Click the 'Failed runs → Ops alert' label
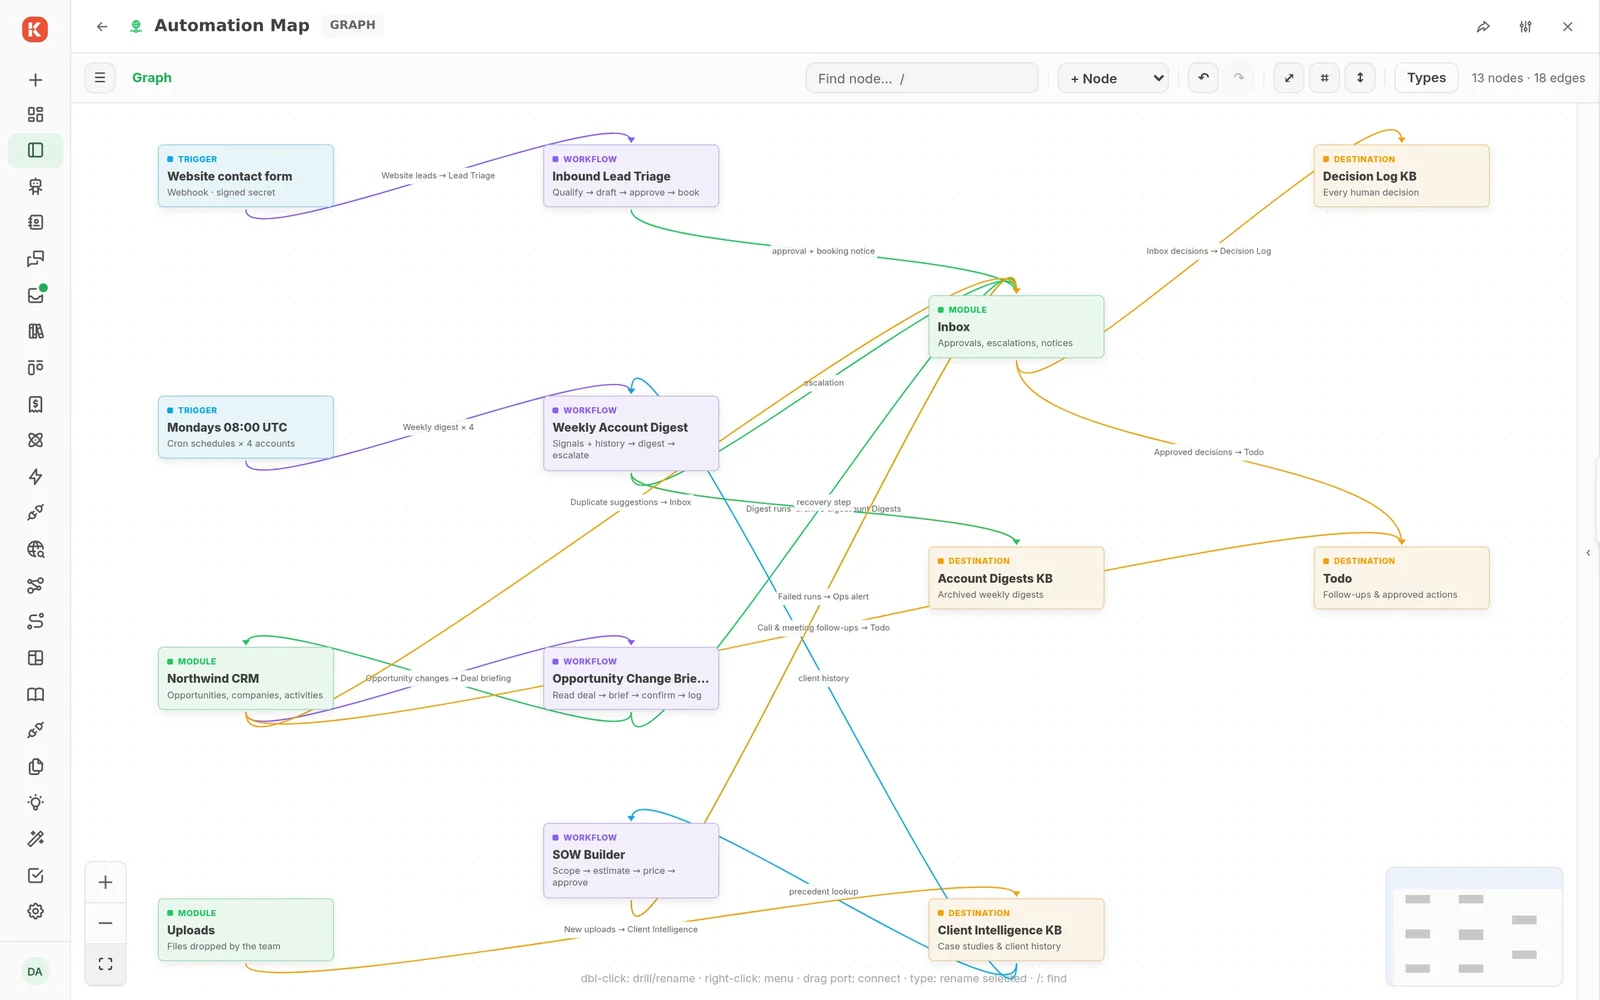Image resolution: width=1600 pixels, height=1000 pixels. (823, 597)
